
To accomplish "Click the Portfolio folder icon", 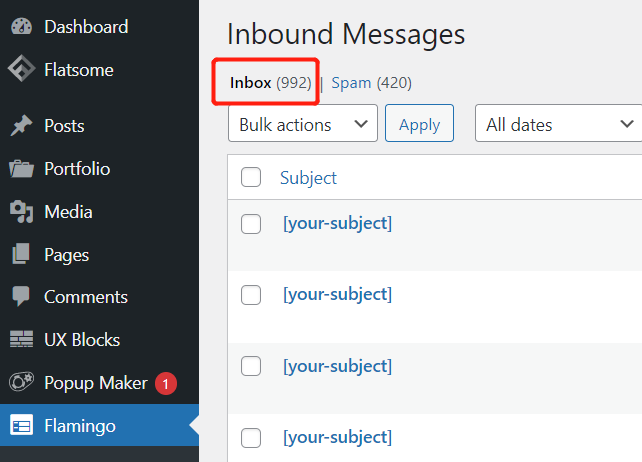I will pyautogui.click(x=21, y=169).
